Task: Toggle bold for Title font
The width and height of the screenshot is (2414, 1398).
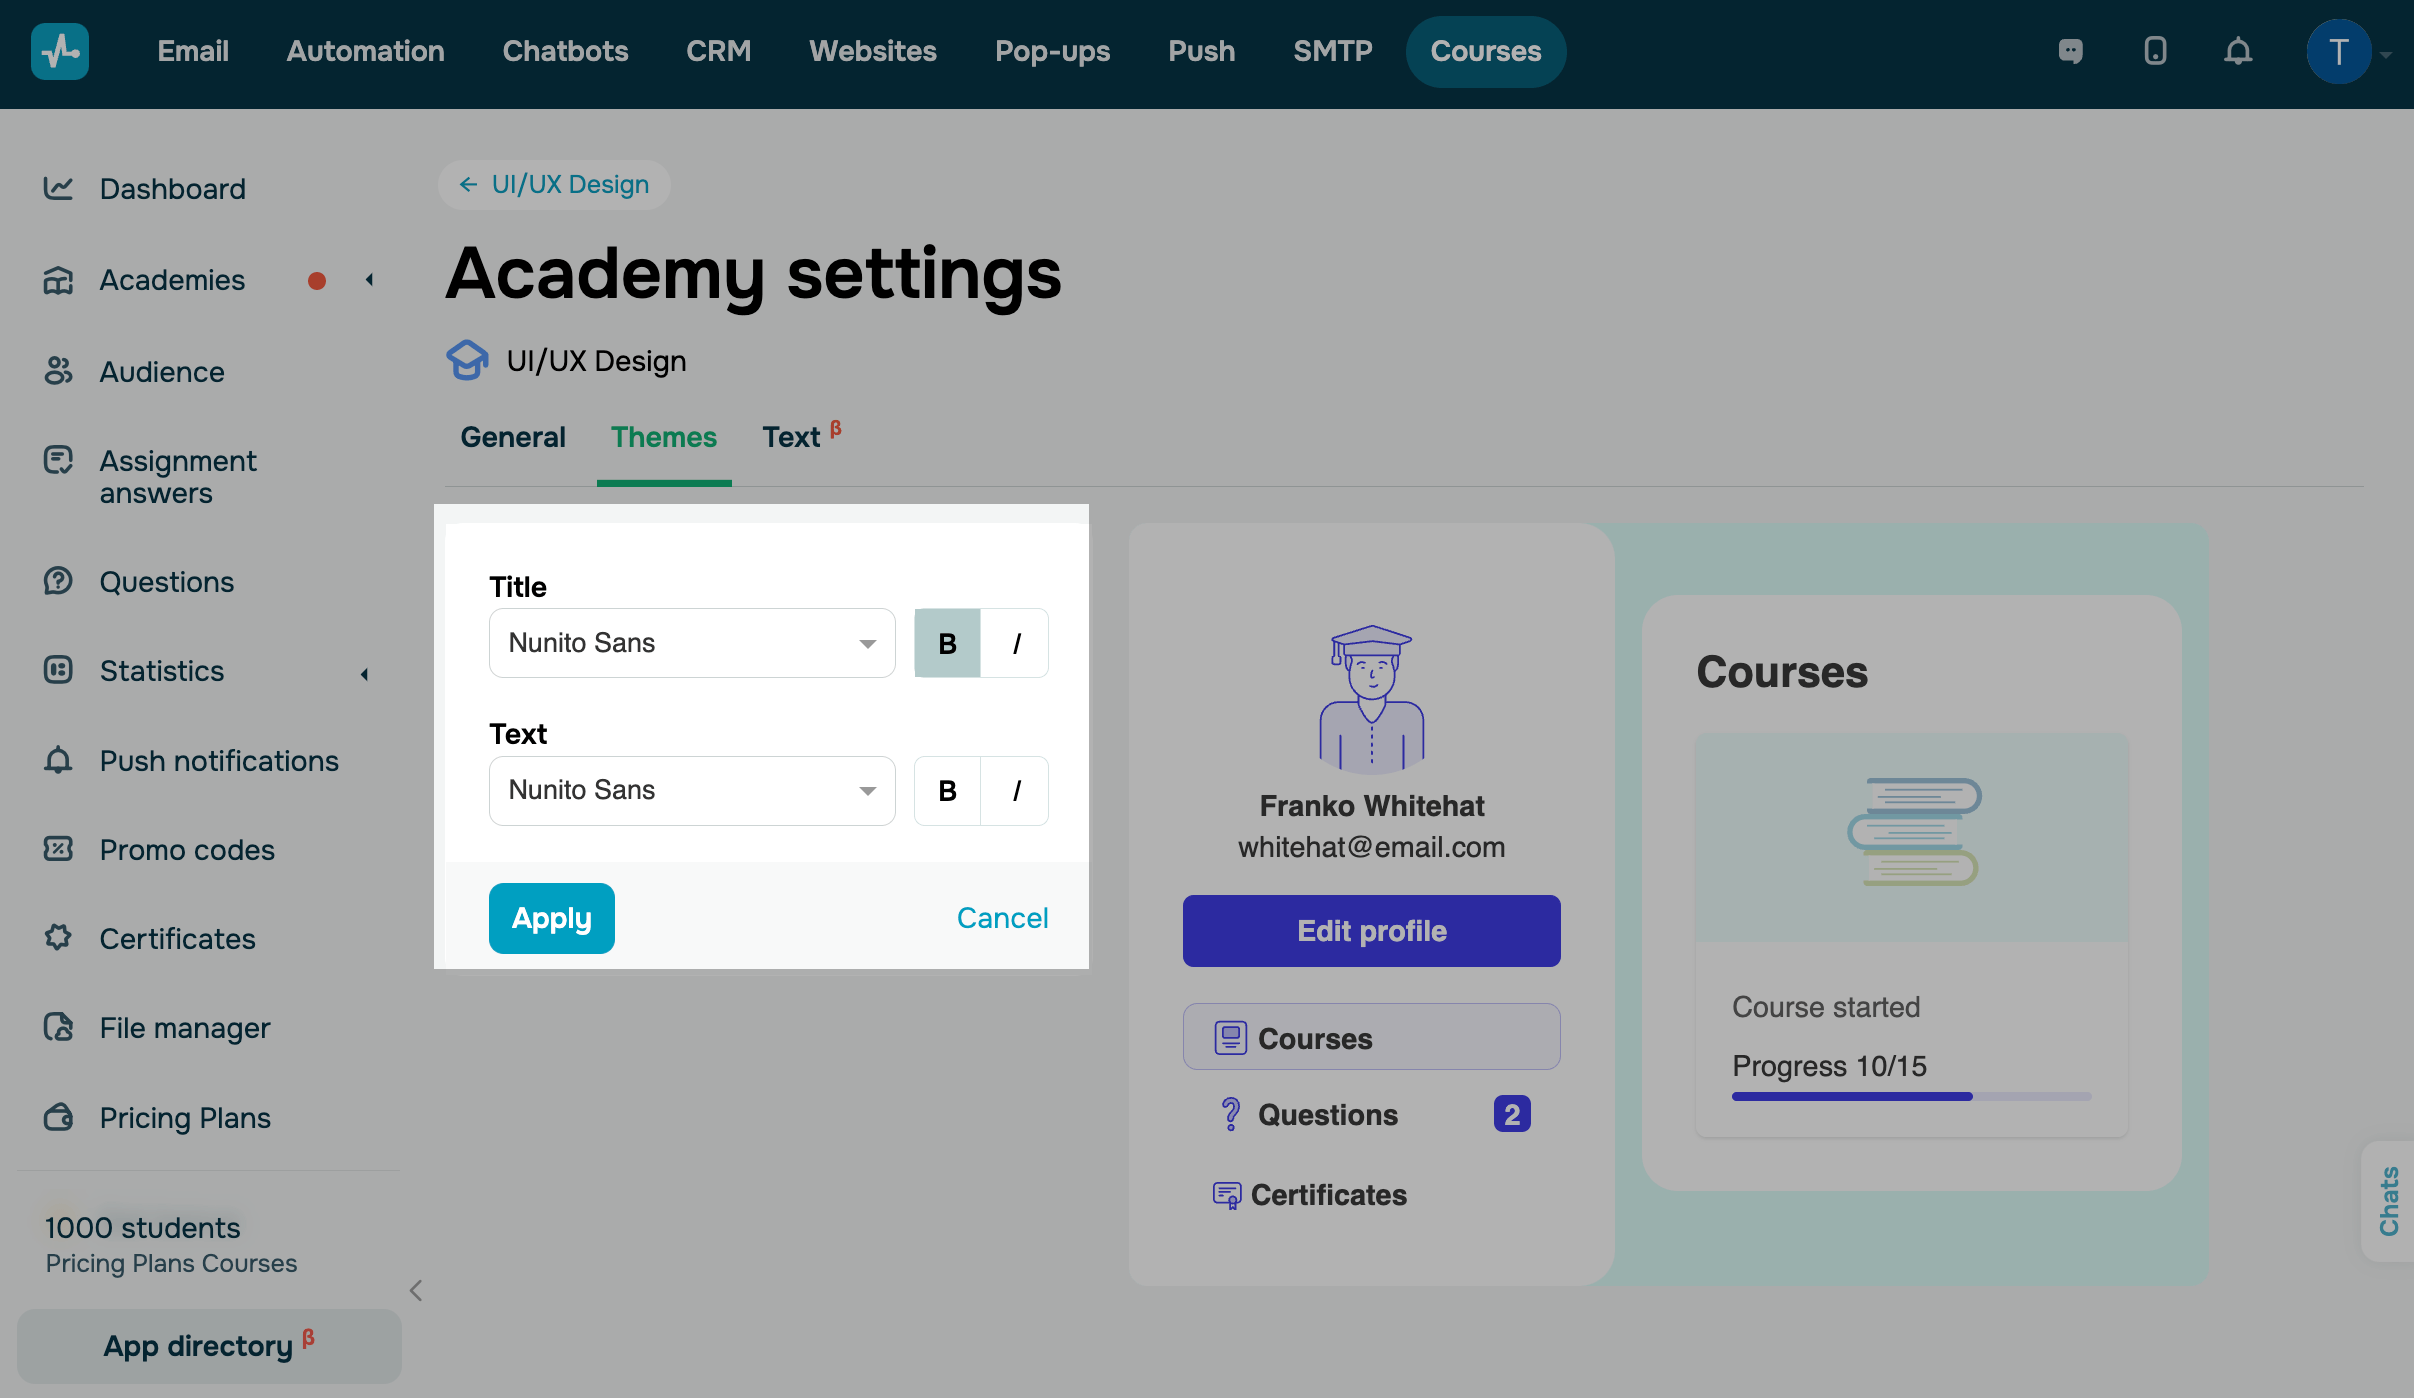Action: point(947,643)
